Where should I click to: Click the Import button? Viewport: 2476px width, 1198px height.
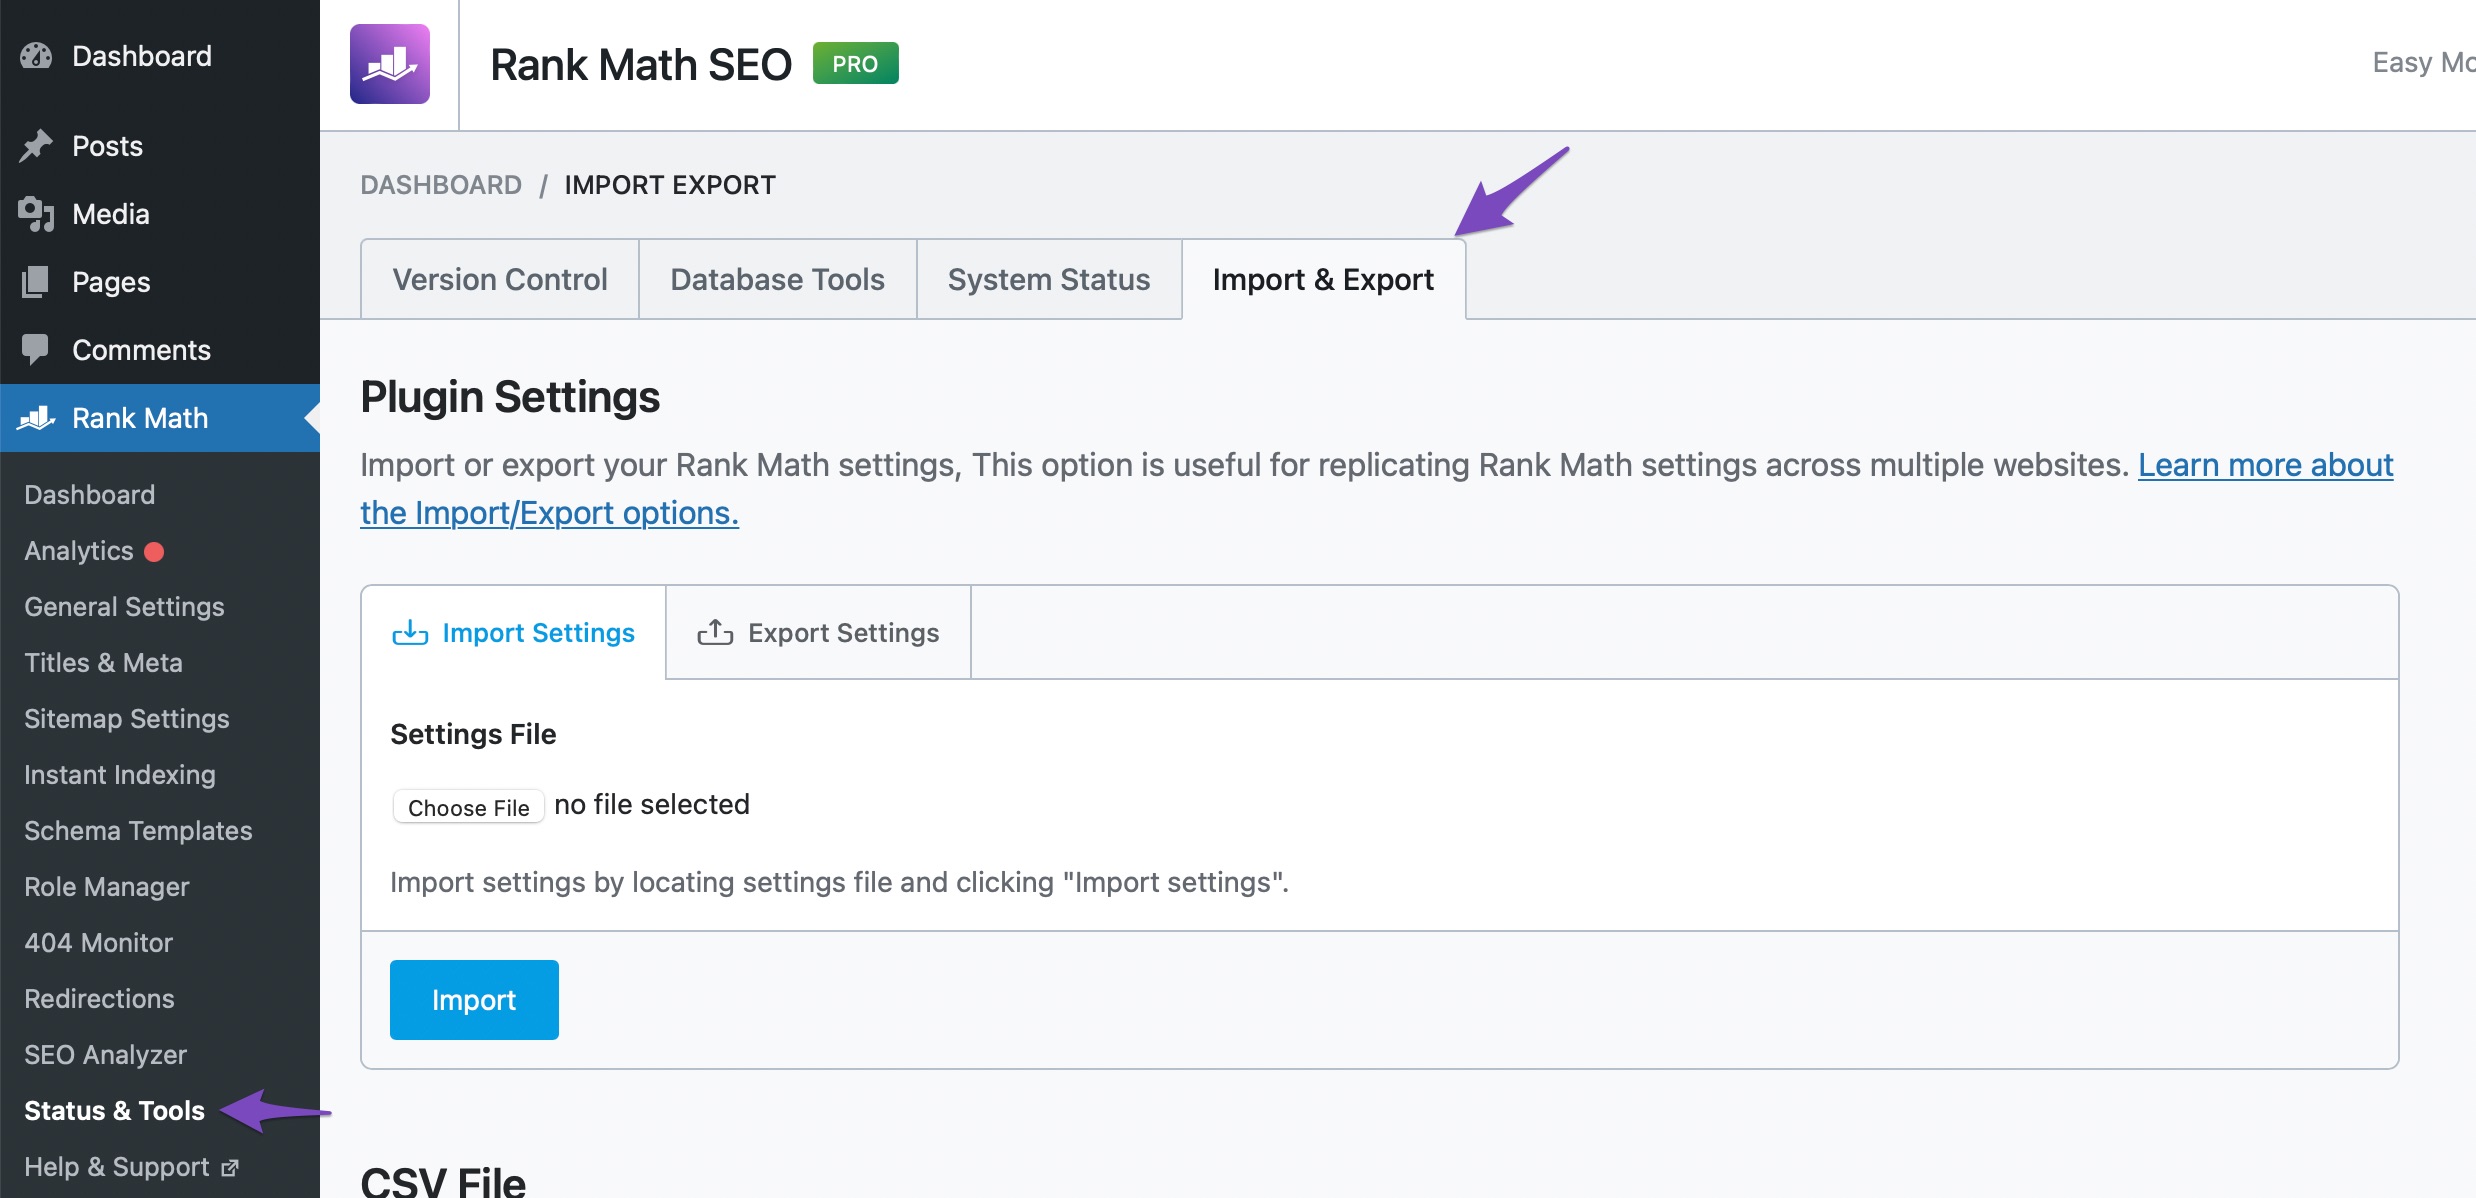(474, 998)
